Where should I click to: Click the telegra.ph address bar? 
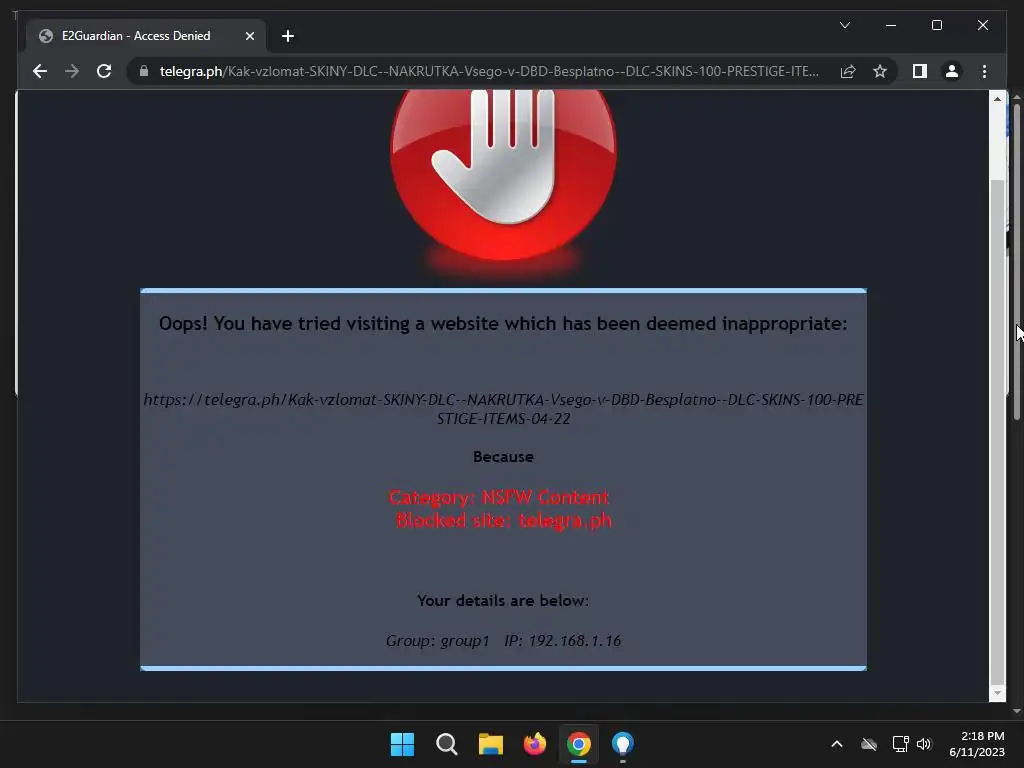pos(488,71)
